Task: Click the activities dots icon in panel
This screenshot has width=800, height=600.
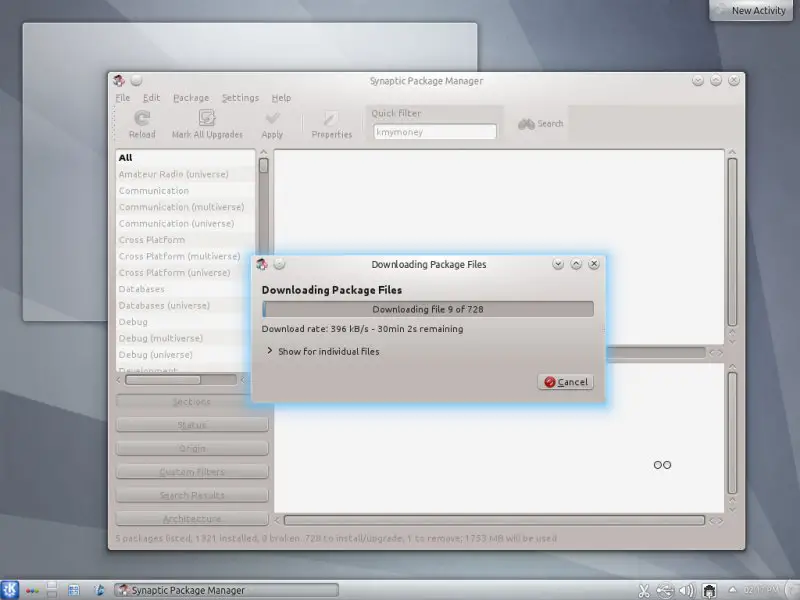Action: coord(32,591)
